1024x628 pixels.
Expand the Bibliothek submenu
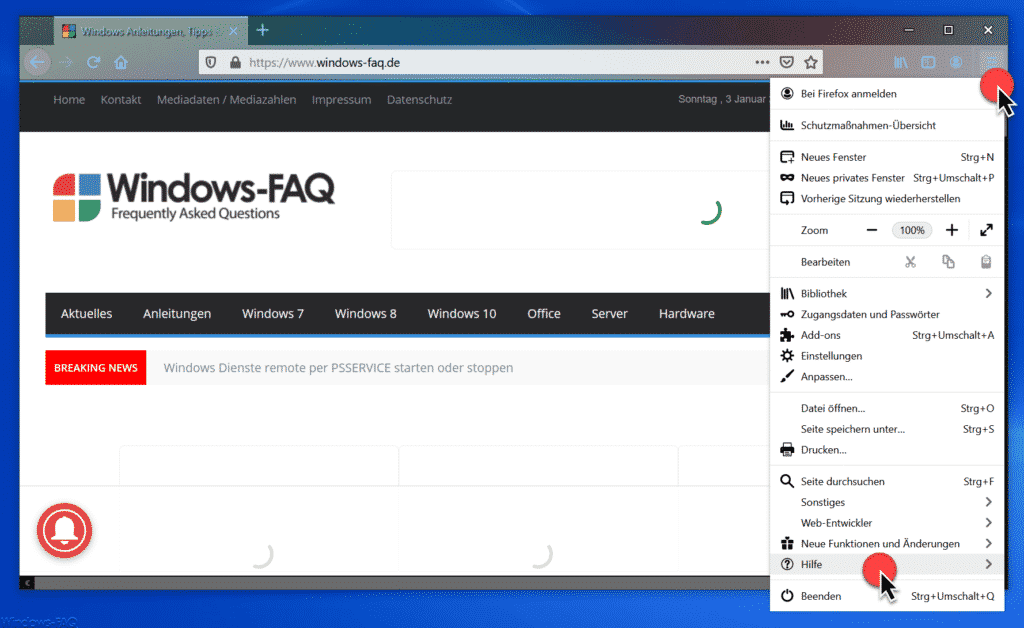click(x=887, y=294)
